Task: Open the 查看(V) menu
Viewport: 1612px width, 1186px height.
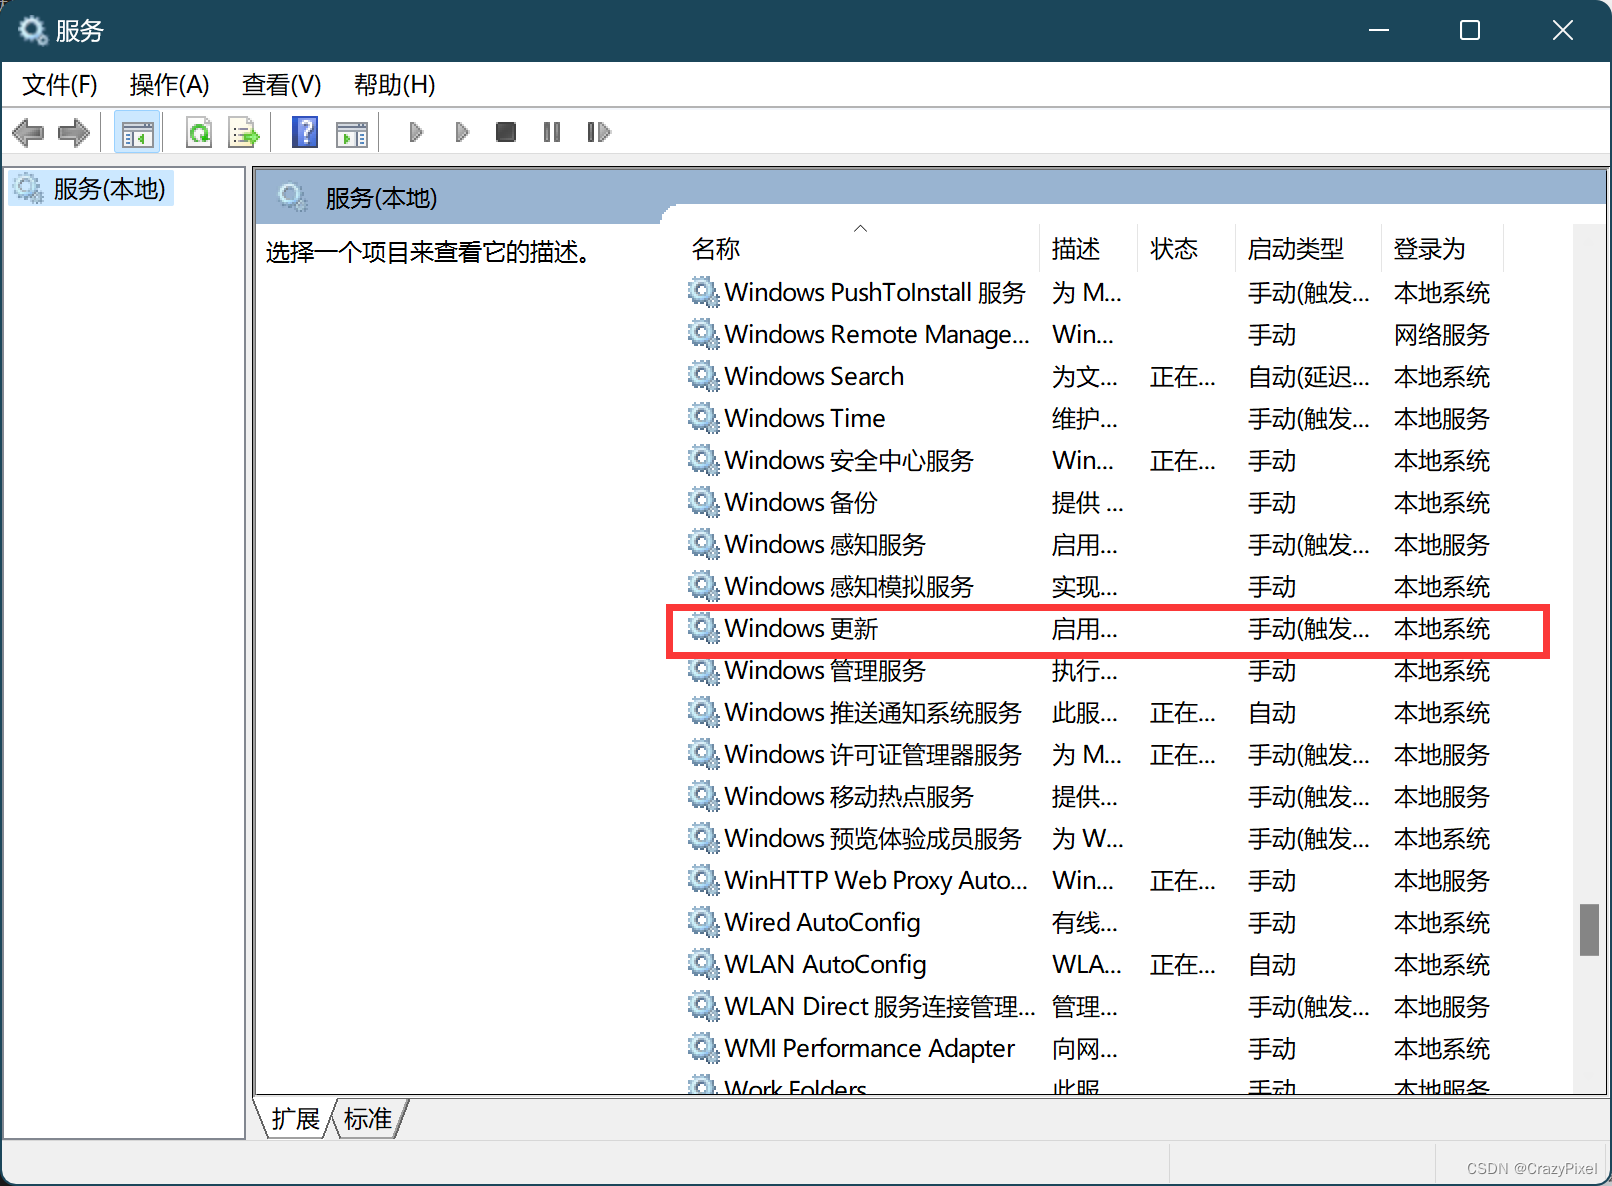Action: 282,85
